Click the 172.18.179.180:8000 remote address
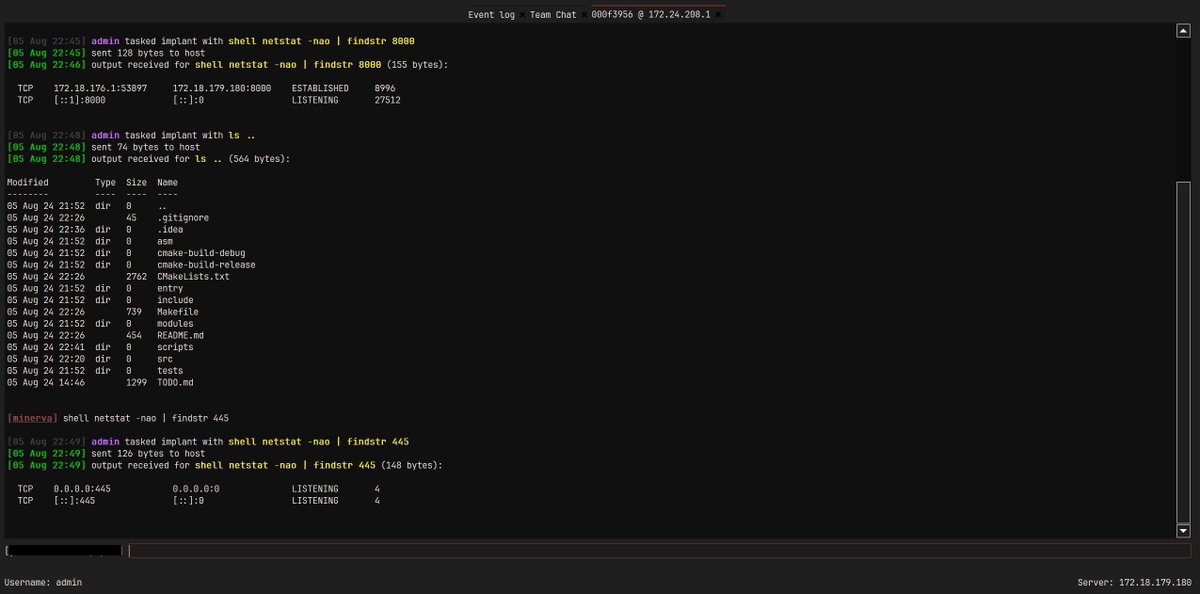The image size is (1200, 594). (x=221, y=88)
